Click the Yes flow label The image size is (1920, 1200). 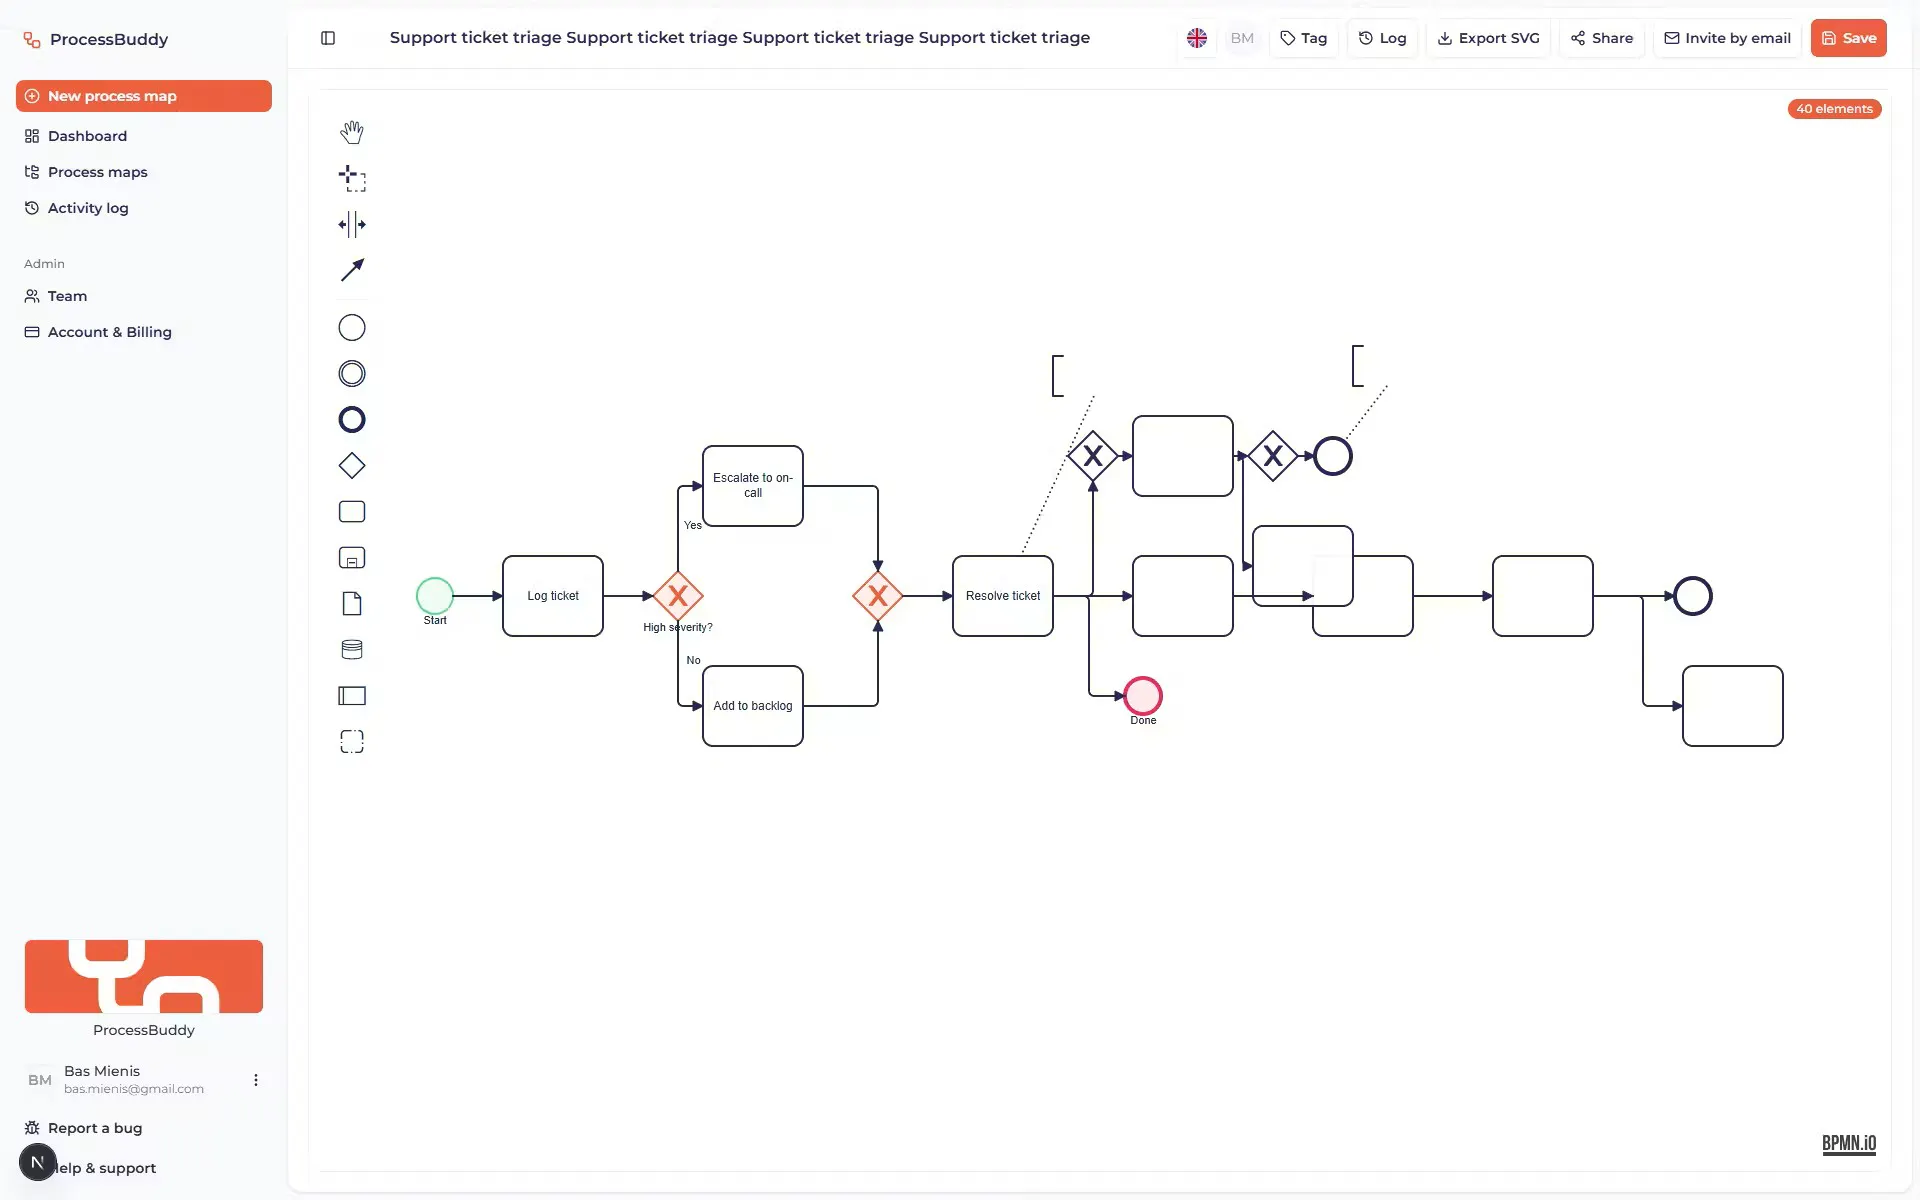(x=693, y=525)
